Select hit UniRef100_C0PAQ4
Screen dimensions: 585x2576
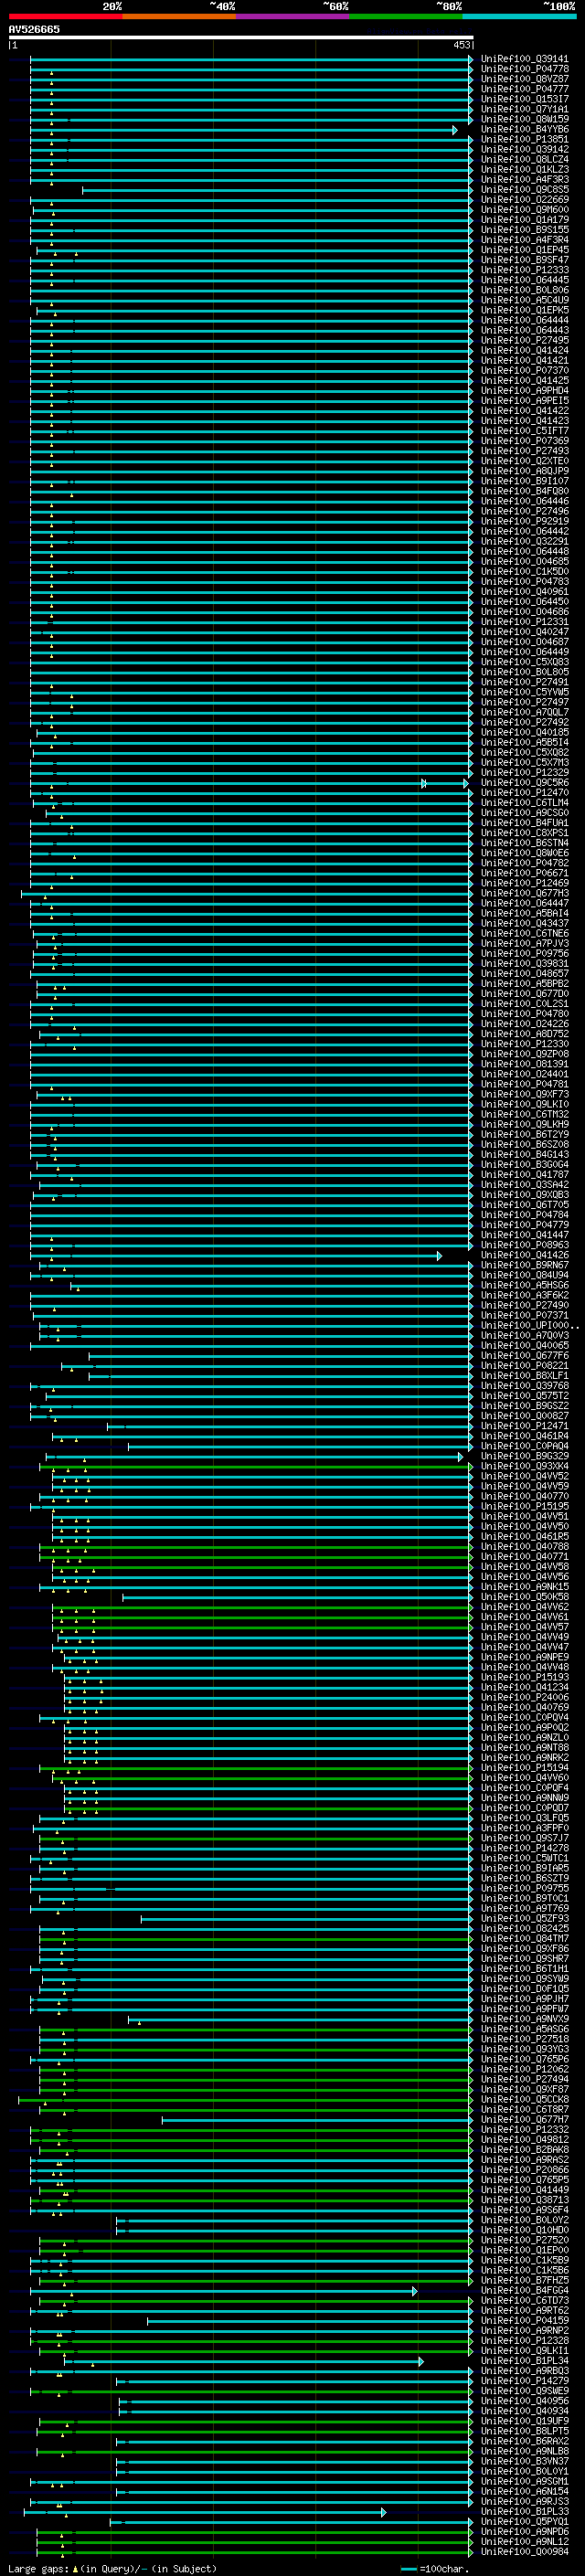[x=525, y=1446]
